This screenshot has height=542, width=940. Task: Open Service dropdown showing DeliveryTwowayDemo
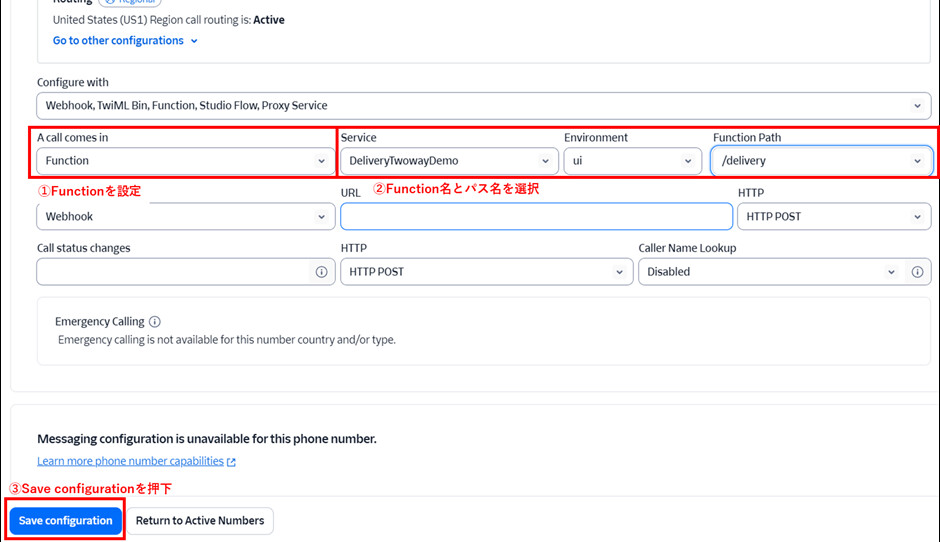pyautogui.click(x=448, y=161)
